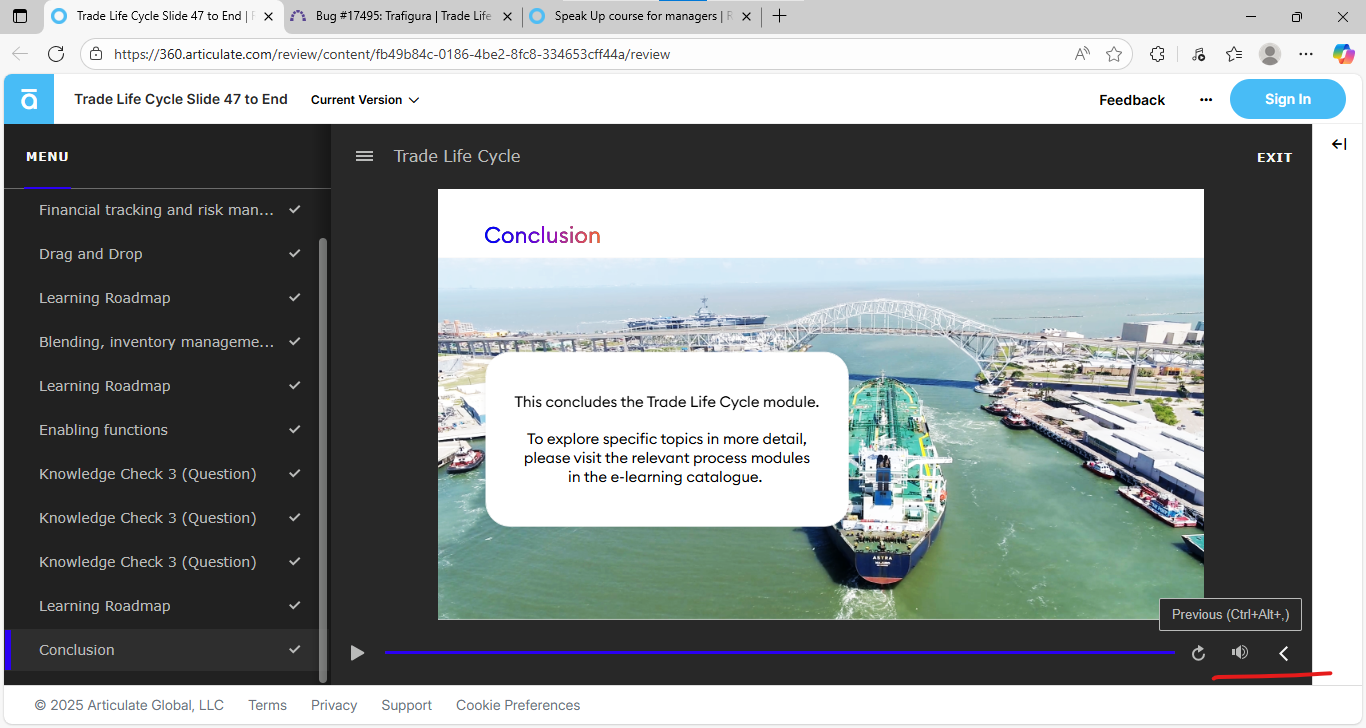Viewport: 1366px width, 728px height.
Task: Open the three-dot more options menu
Action: [1206, 100]
